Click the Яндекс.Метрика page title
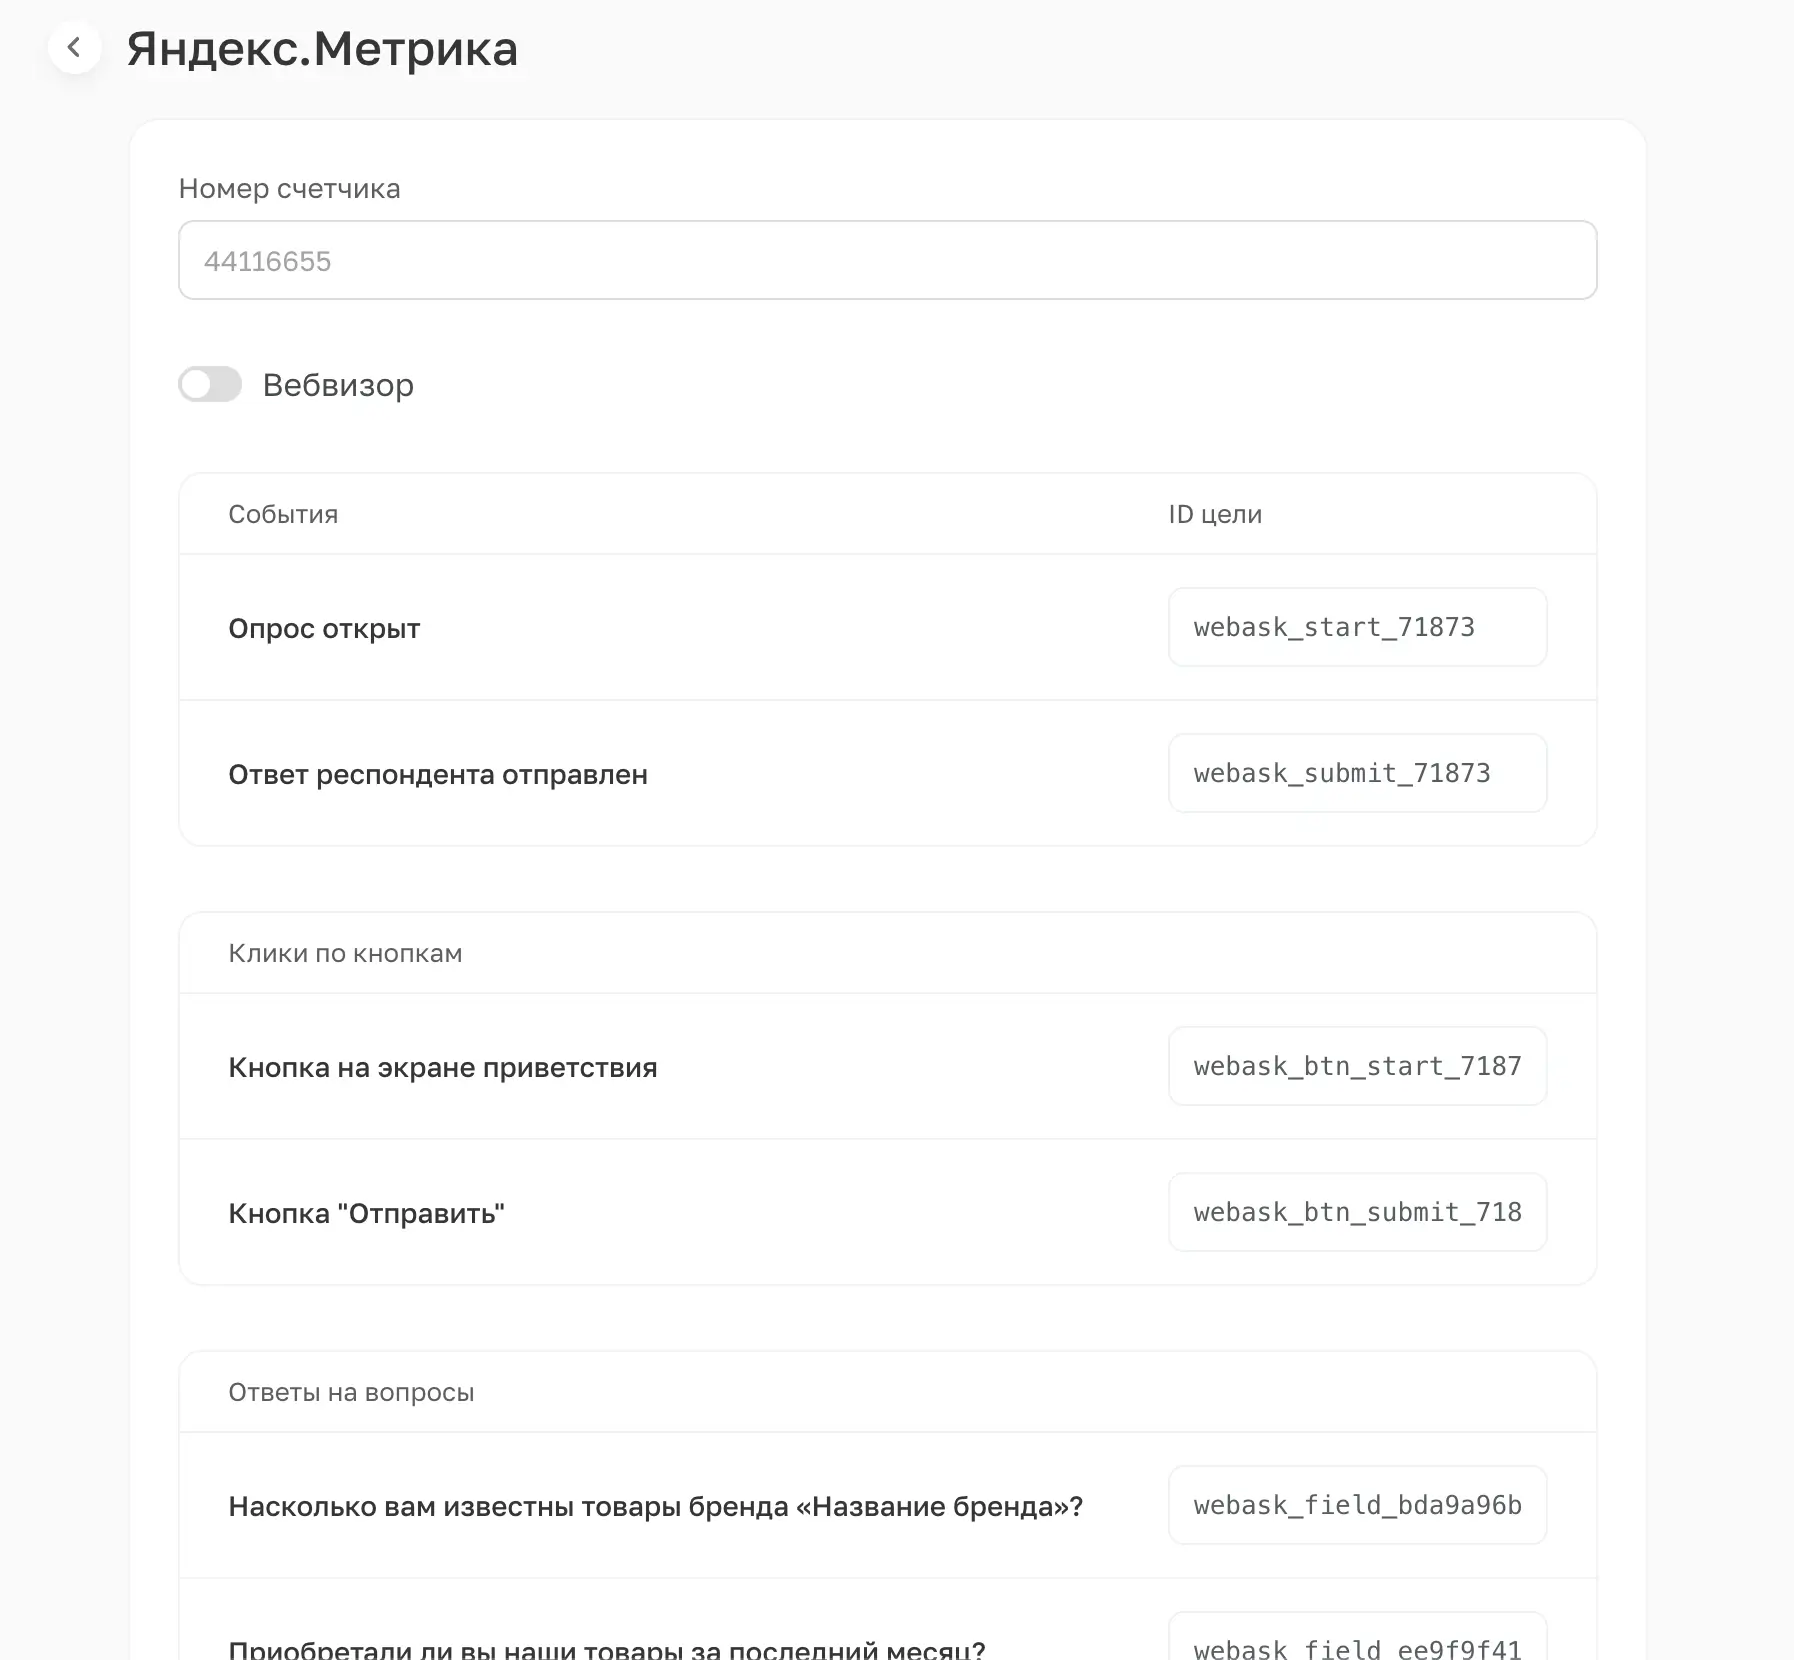1794x1660 pixels. point(320,49)
